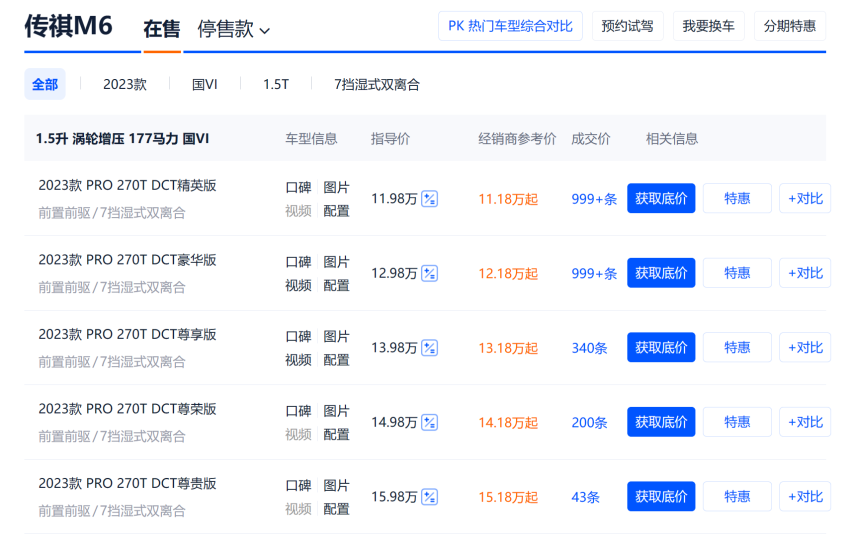The height and width of the screenshot is (550, 852).
Task: Click 特惠 for DCT精英版
Action: (737, 198)
